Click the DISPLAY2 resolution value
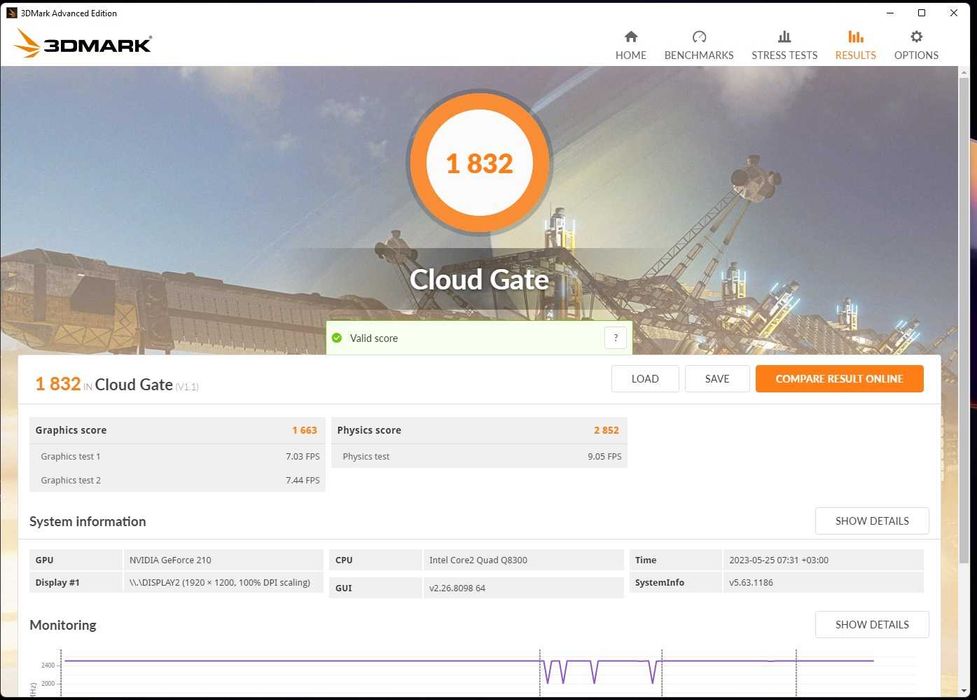The width and height of the screenshot is (977, 700). (x=219, y=582)
